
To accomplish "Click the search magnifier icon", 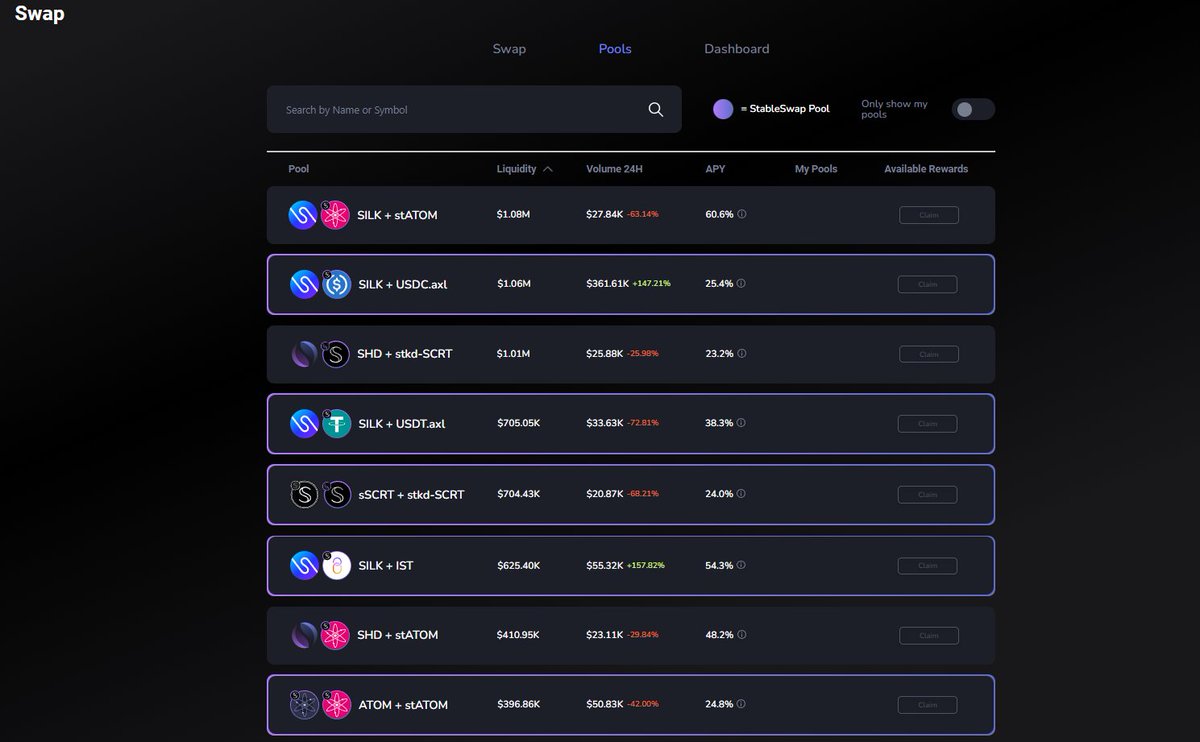I will coord(656,110).
